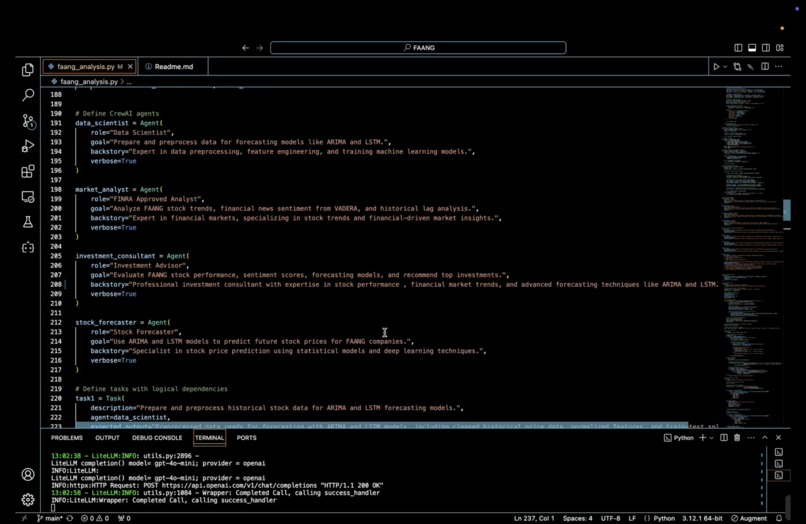Click main* branch in status bar
The width and height of the screenshot is (806, 524).
[x=49, y=518]
